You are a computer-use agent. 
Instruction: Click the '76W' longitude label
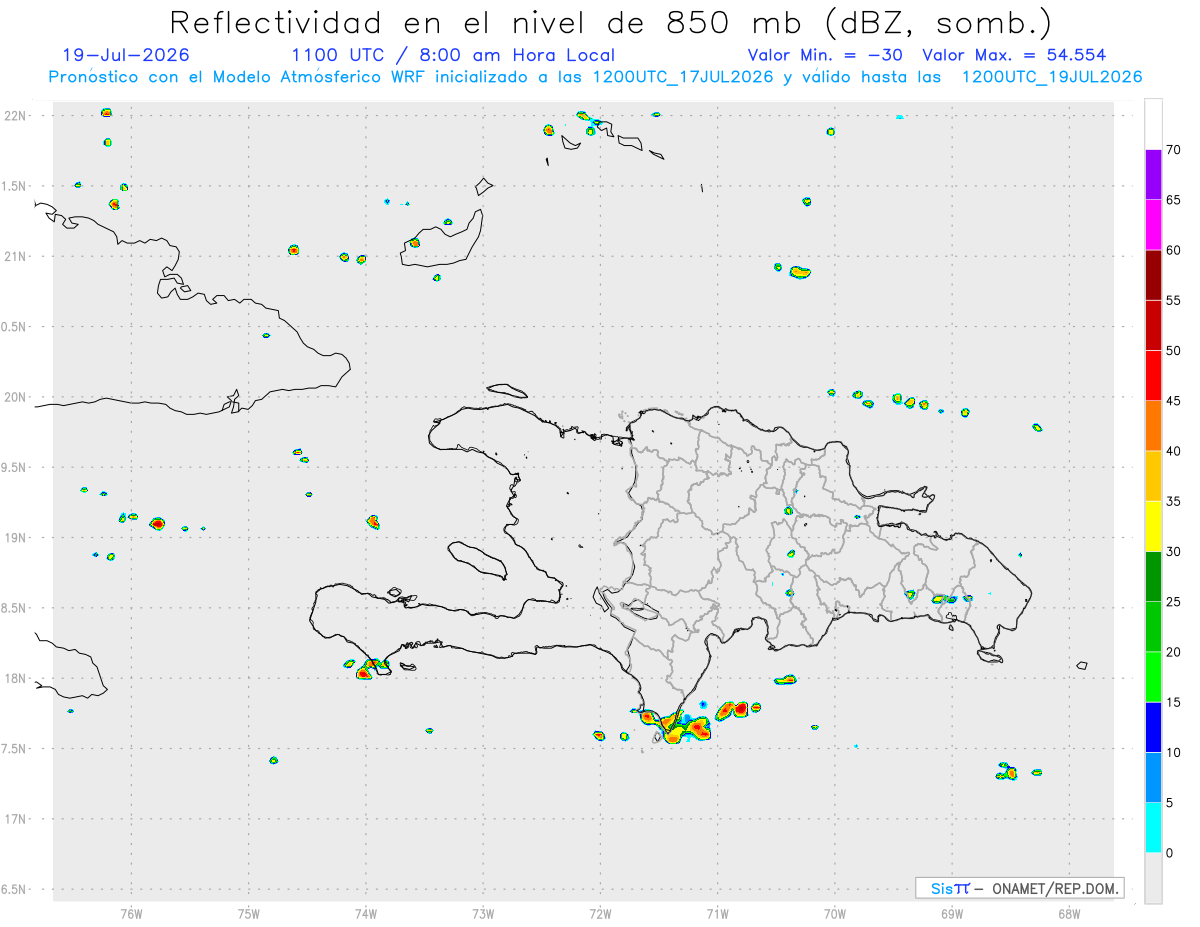[x=131, y=913]
